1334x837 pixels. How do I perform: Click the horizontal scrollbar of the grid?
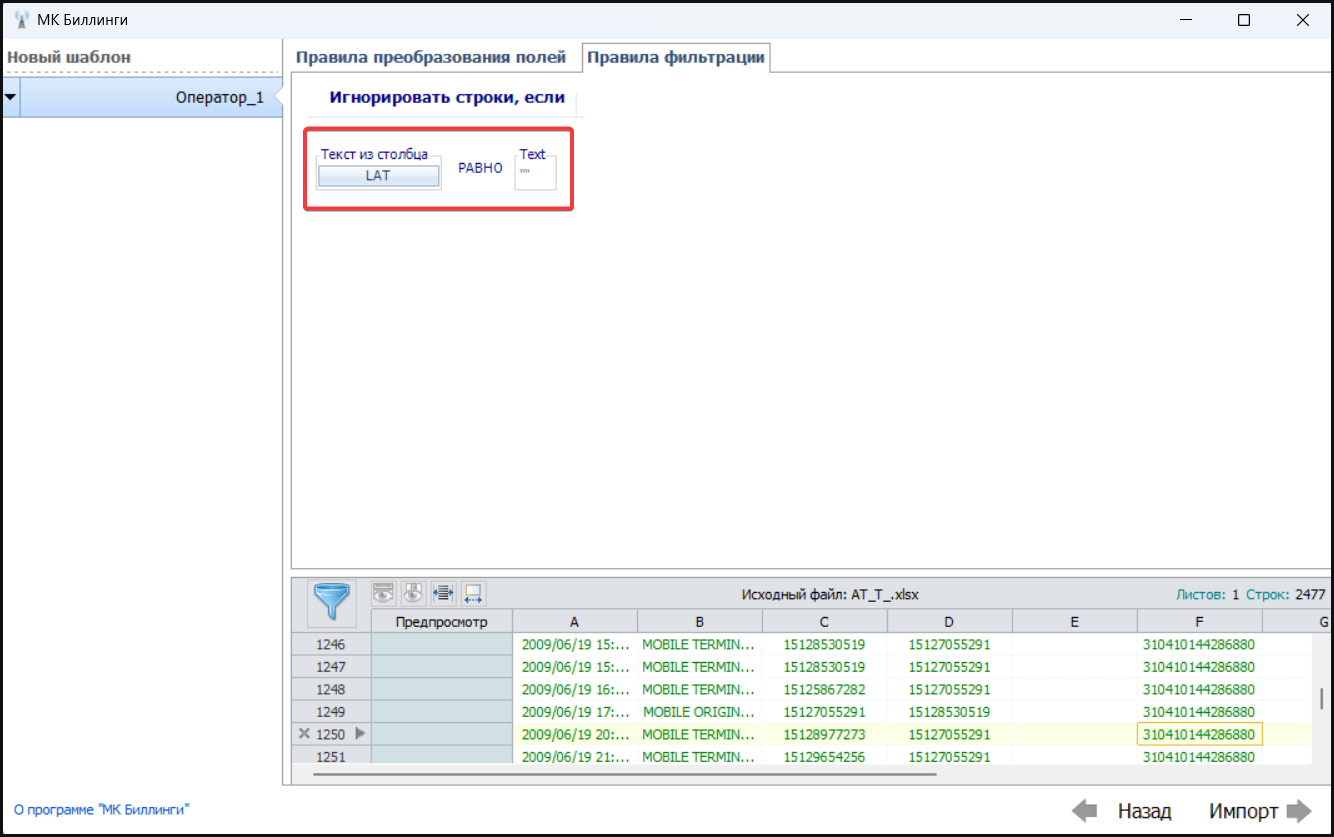[x=624, y=772]
